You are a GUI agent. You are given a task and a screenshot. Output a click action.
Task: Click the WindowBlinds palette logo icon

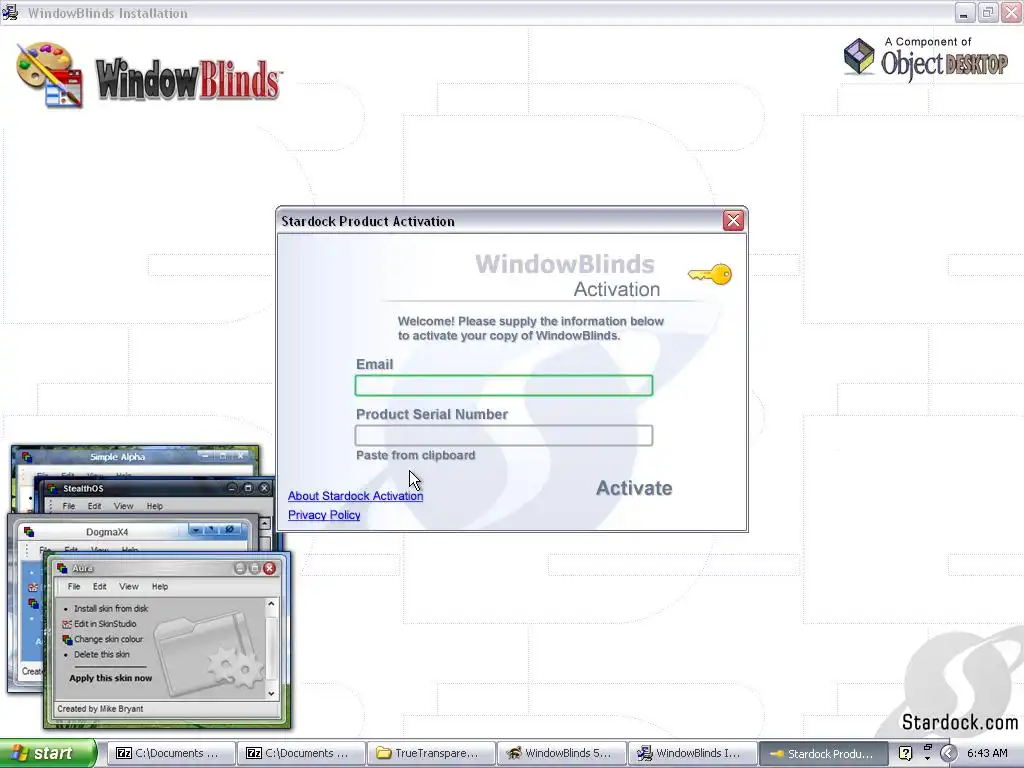50,74
